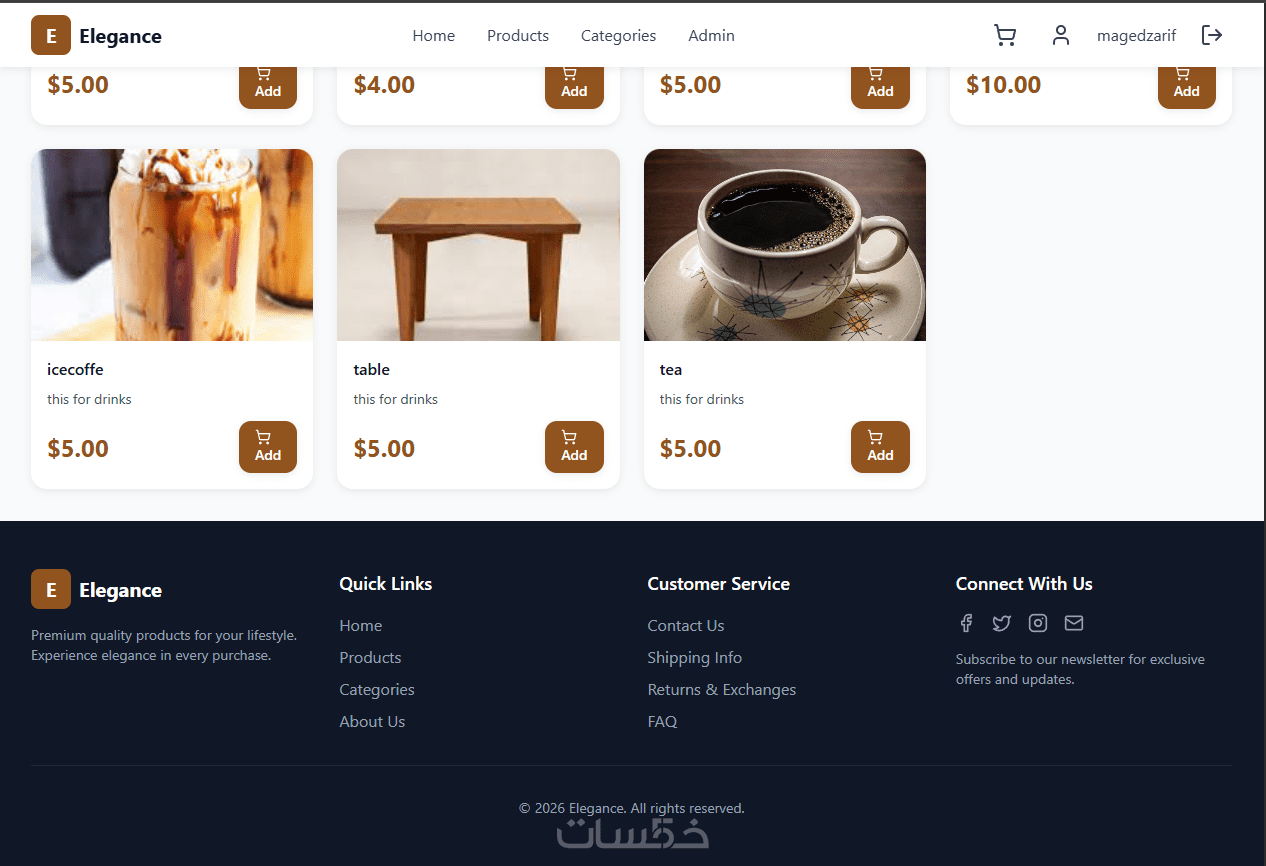Click the email envelope icon in footer
This screenshot has width=1266, height=866.
pyautogui.click(x=1074, y=623)
